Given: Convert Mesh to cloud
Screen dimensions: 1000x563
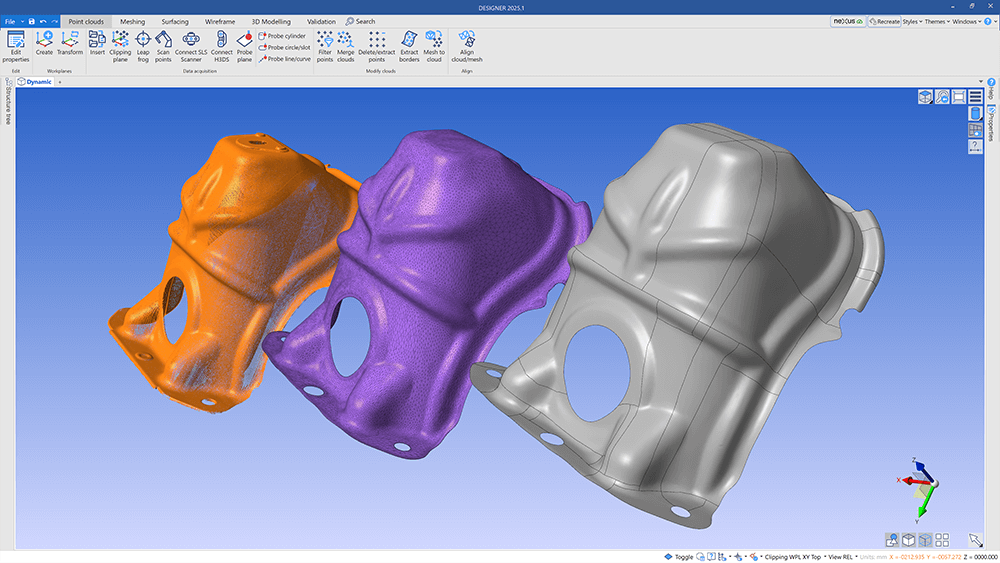Looking at the screenshot, I should tap(434, 47).
